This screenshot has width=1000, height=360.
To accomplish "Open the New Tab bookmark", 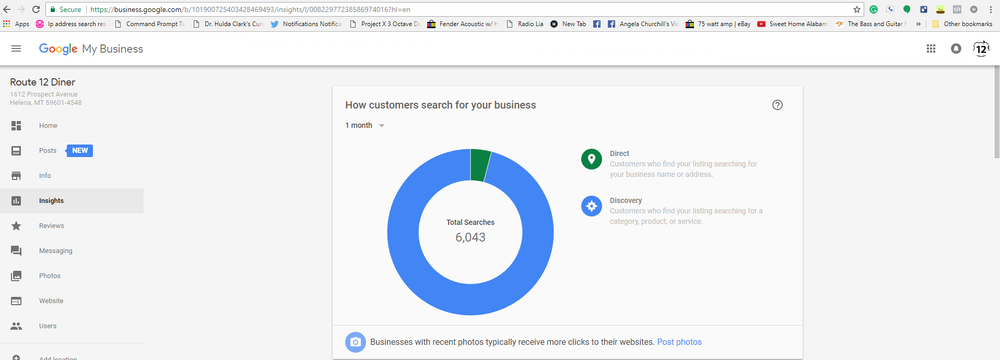I will 568,24.
